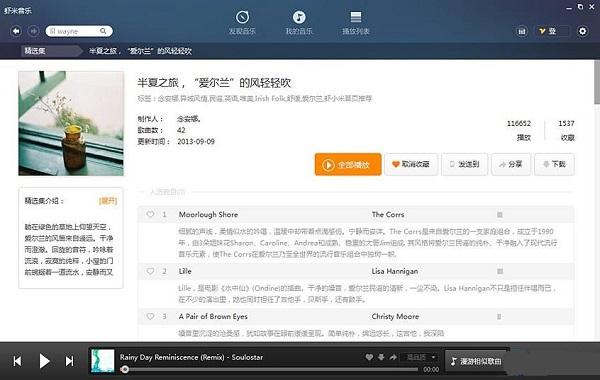
Task: Select the Lille song title
Action: 185,271
